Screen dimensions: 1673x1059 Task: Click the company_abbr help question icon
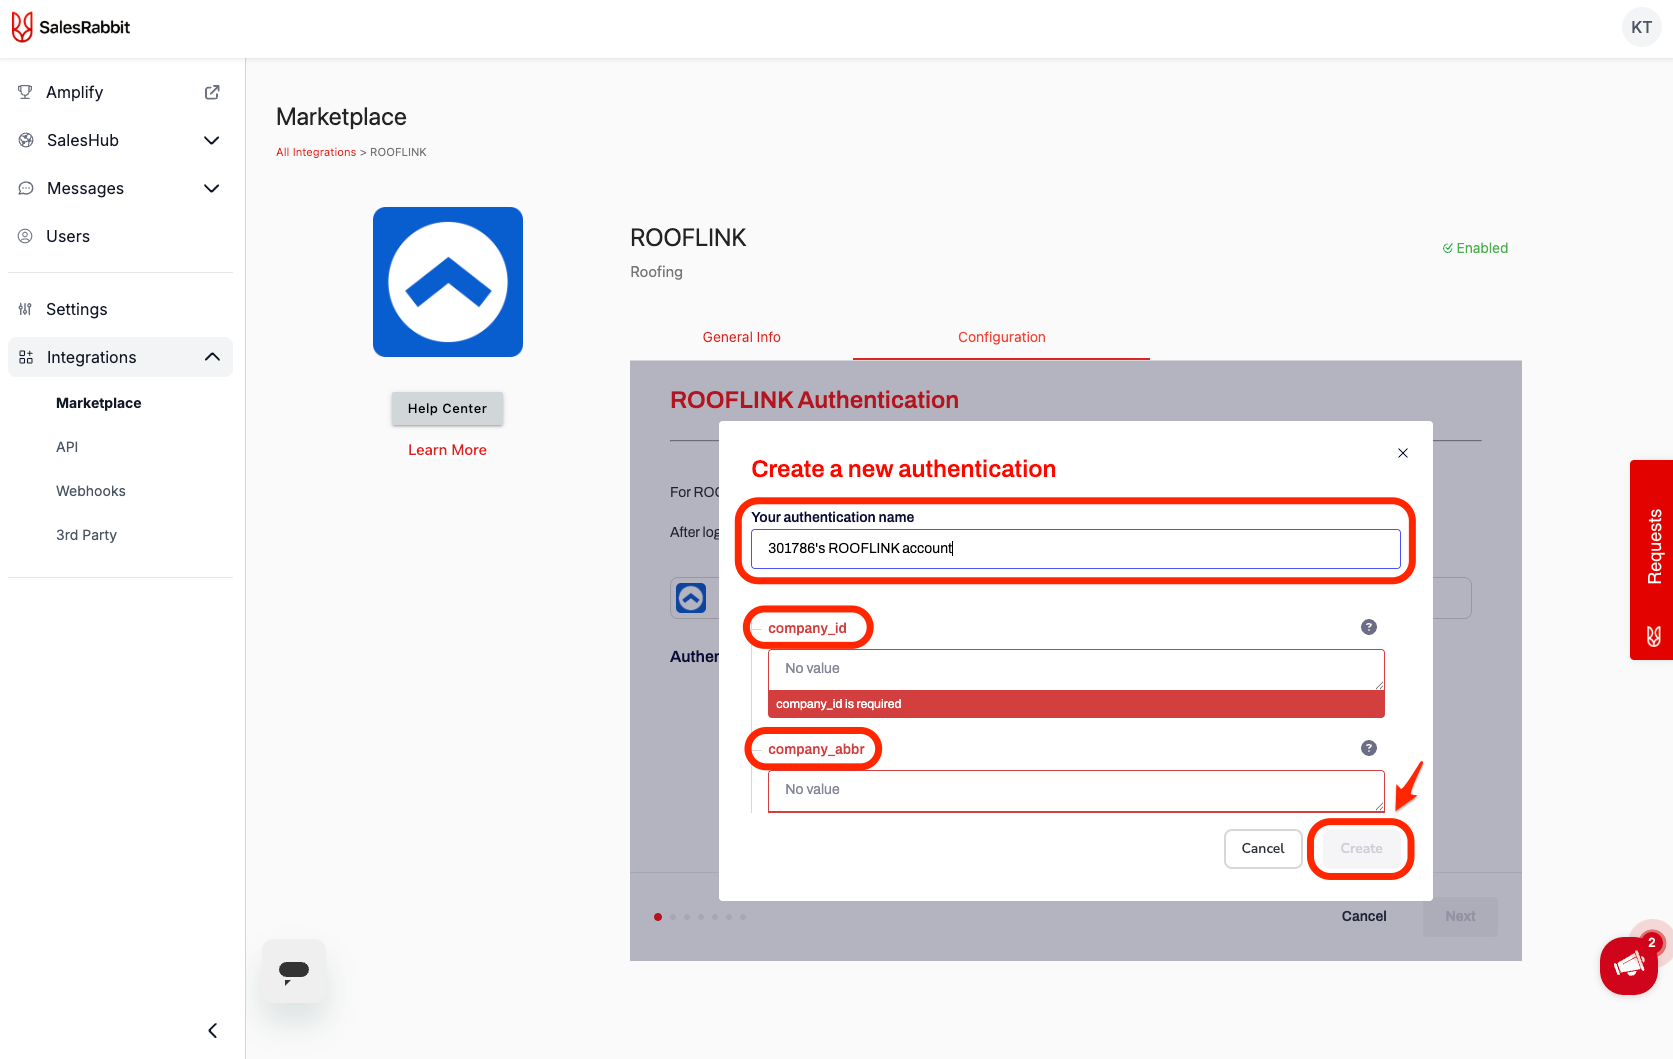(1368, 748)
